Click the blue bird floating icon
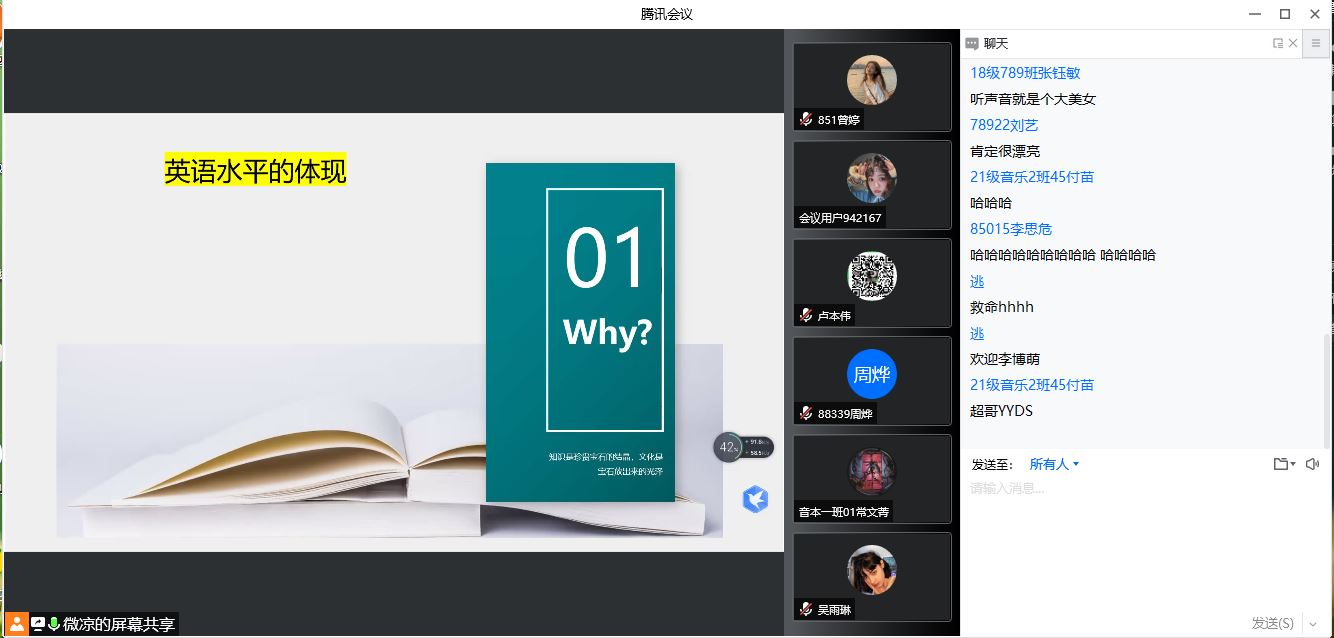Viewport: 1334px width, 638px height. point(755,499)
